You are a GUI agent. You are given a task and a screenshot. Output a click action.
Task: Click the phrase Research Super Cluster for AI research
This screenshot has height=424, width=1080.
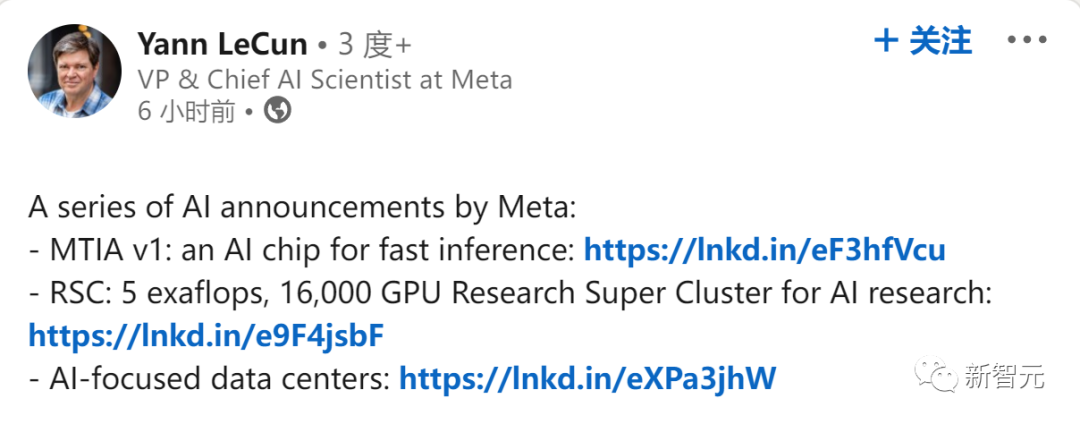pyautogui.click(x=720, y=294)
